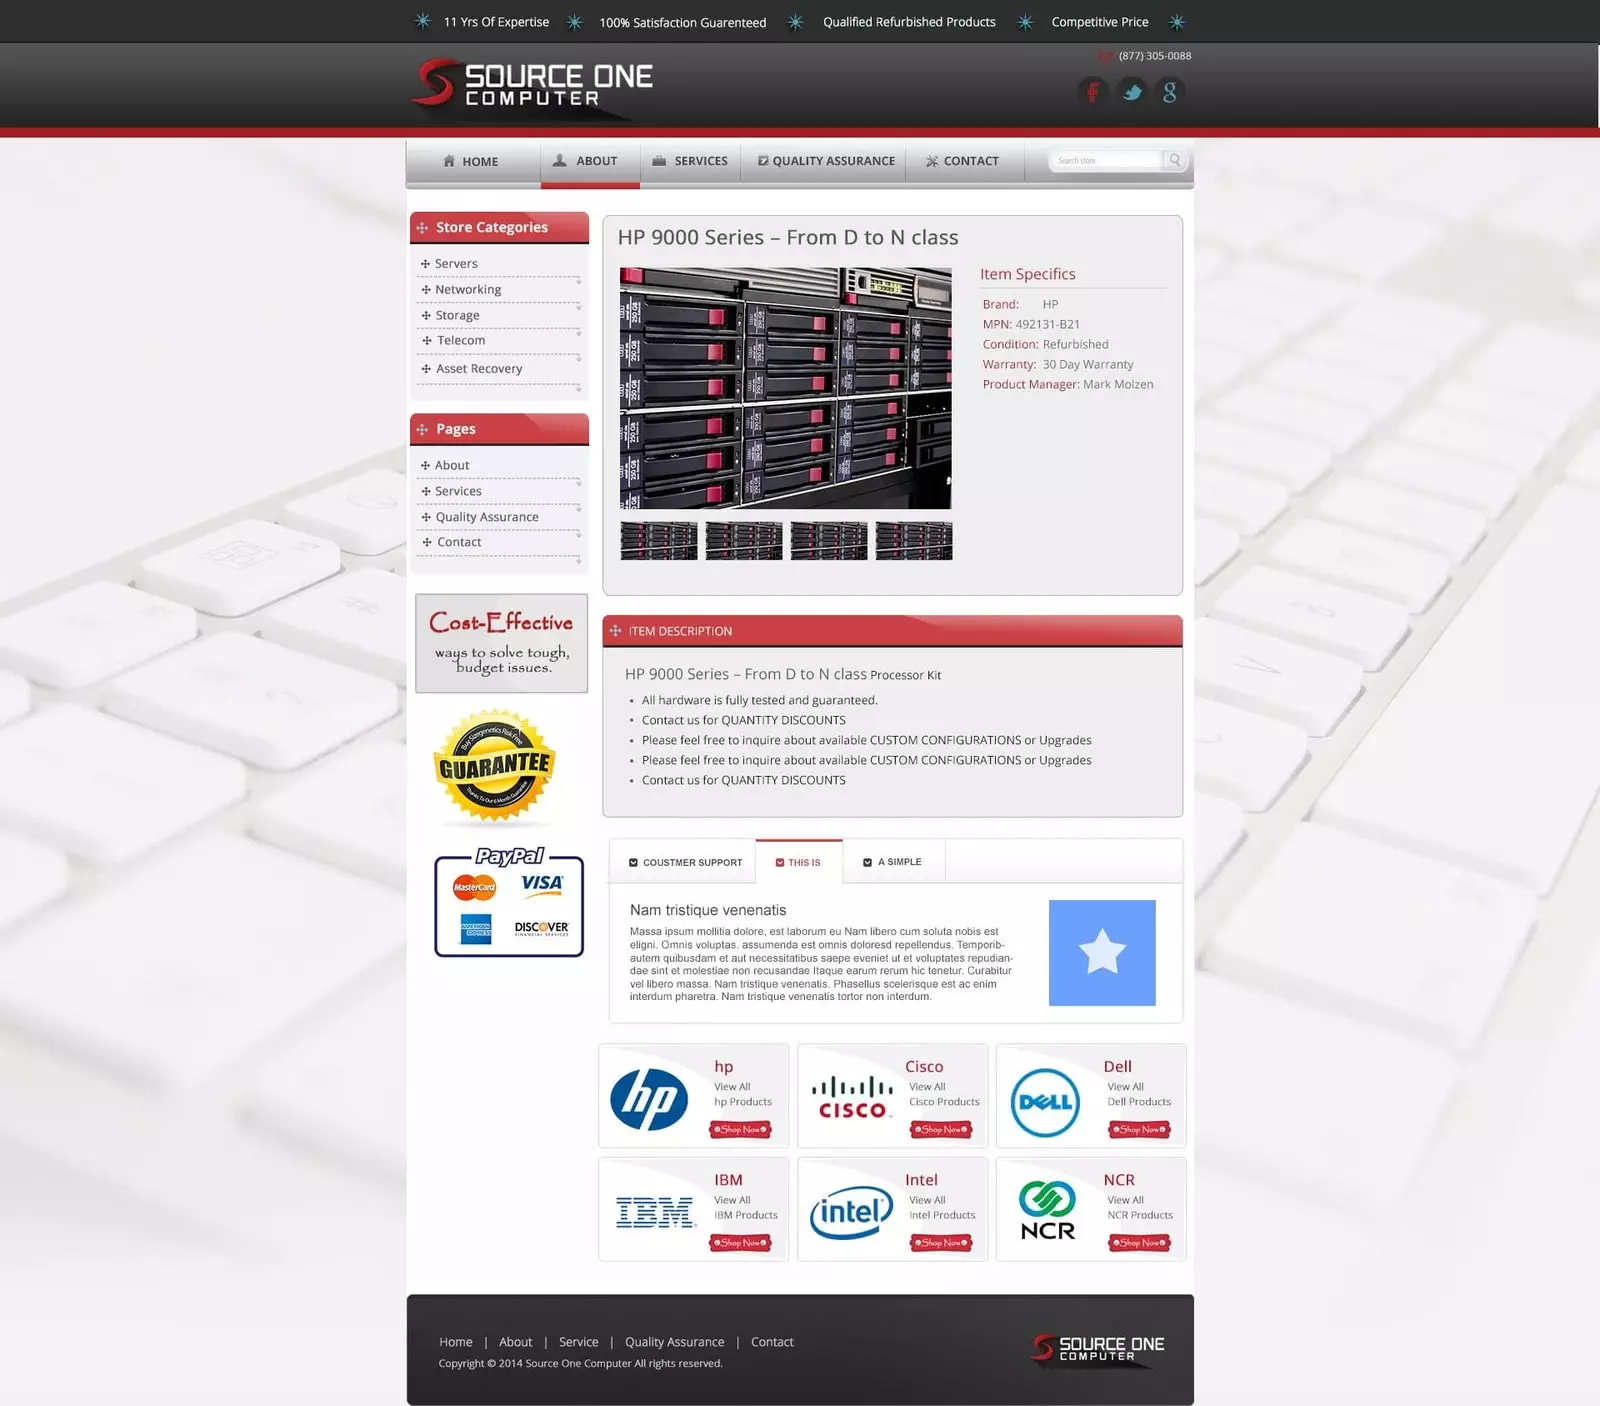The height and width of the screenshot is (1406, 1600).
Task: Click Shop Now for hp products
Action: pos(740,1130)
